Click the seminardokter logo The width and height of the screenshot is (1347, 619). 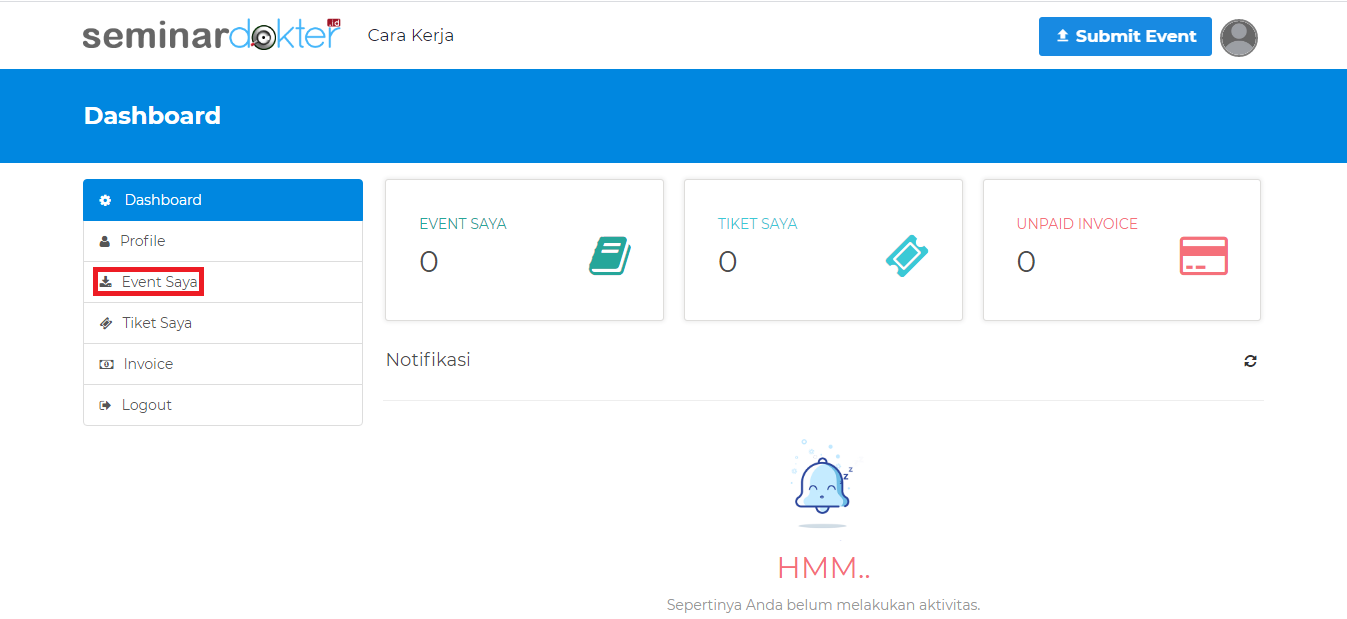[211, 36]
